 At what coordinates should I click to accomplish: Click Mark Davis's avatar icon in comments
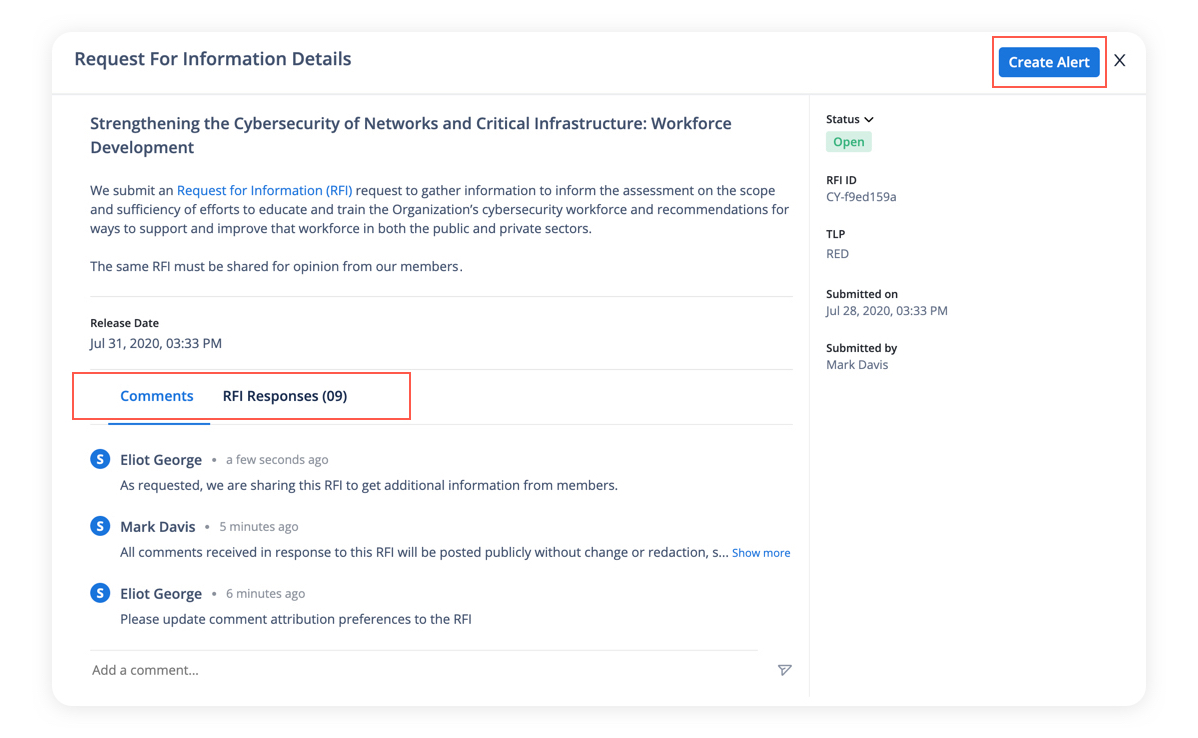pos(100,526)
